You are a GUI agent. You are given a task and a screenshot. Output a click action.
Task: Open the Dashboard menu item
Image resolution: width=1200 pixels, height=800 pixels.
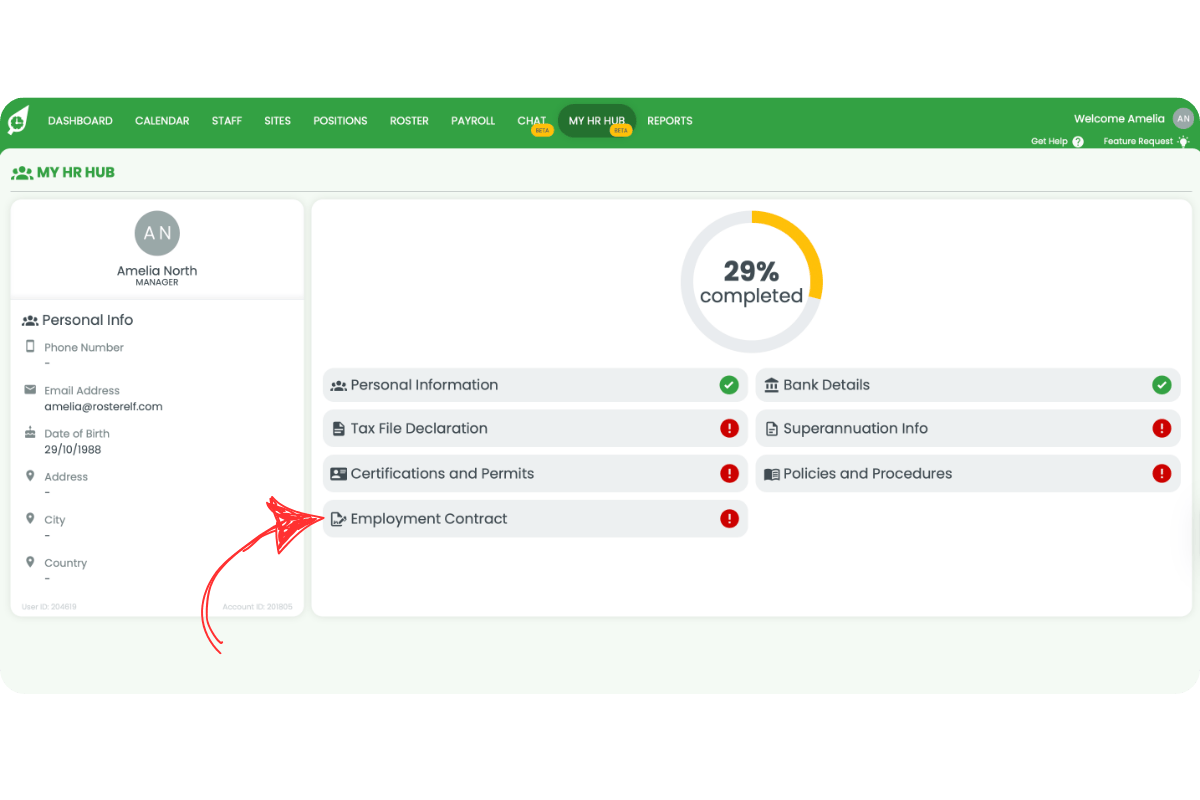coord(80,121)
